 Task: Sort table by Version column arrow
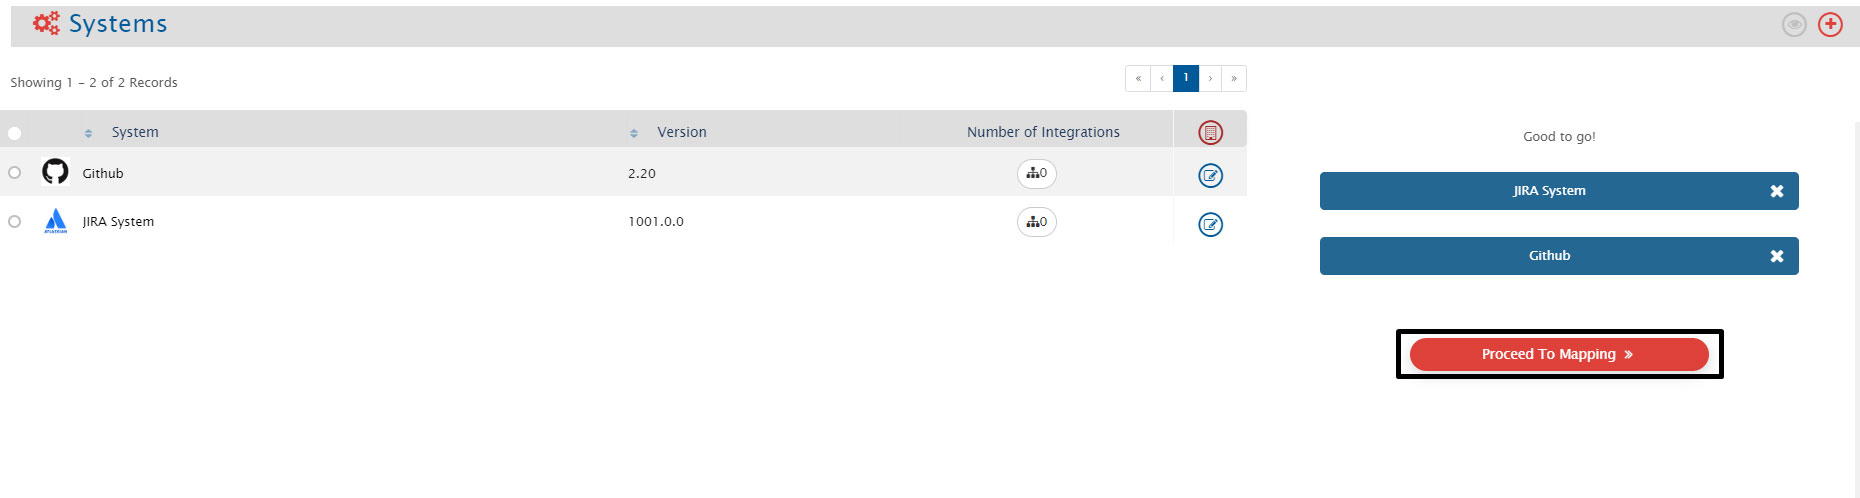coord(633,133)
